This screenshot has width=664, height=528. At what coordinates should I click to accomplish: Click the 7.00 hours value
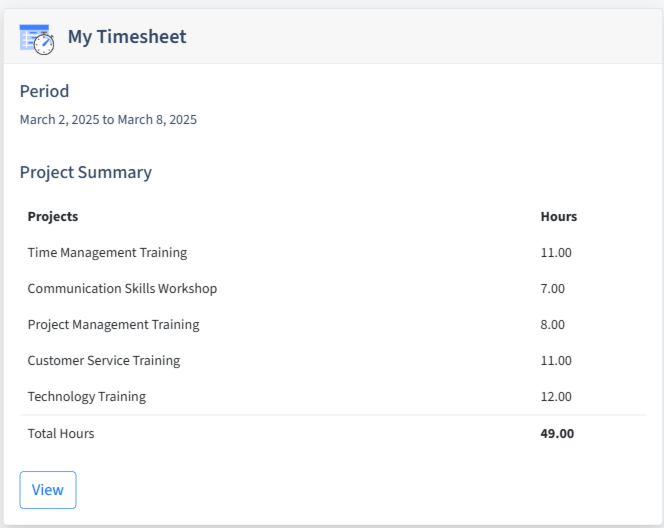click(x=553, y=289)
